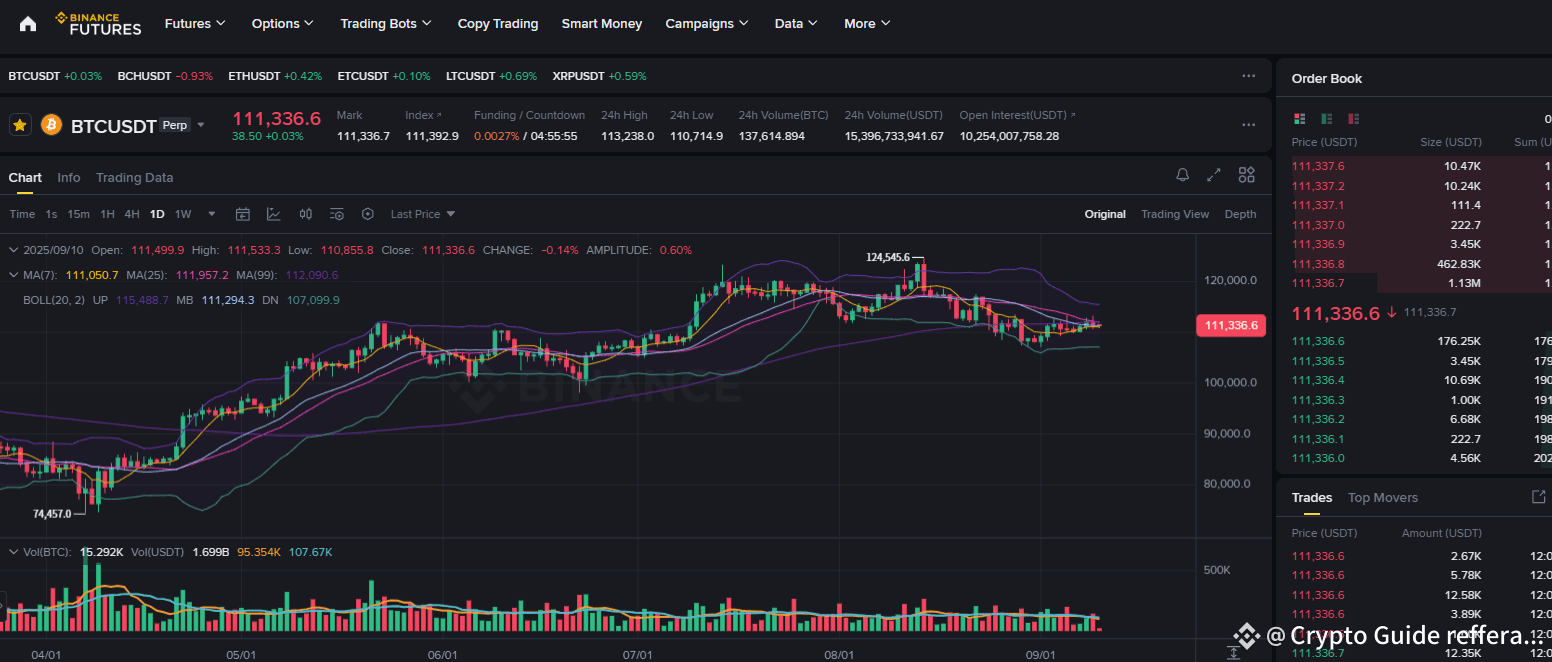
Task: Expand the More menu
Action: (867, 23)
